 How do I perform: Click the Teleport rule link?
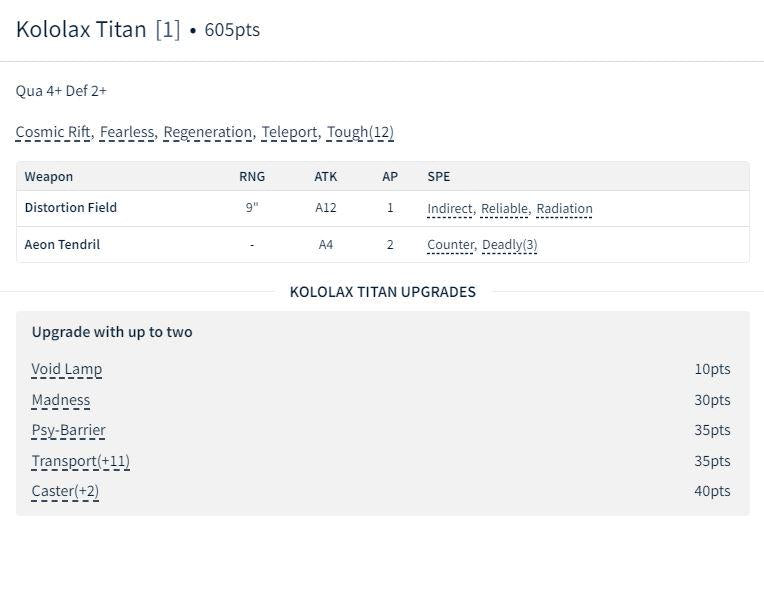[290, 132]
